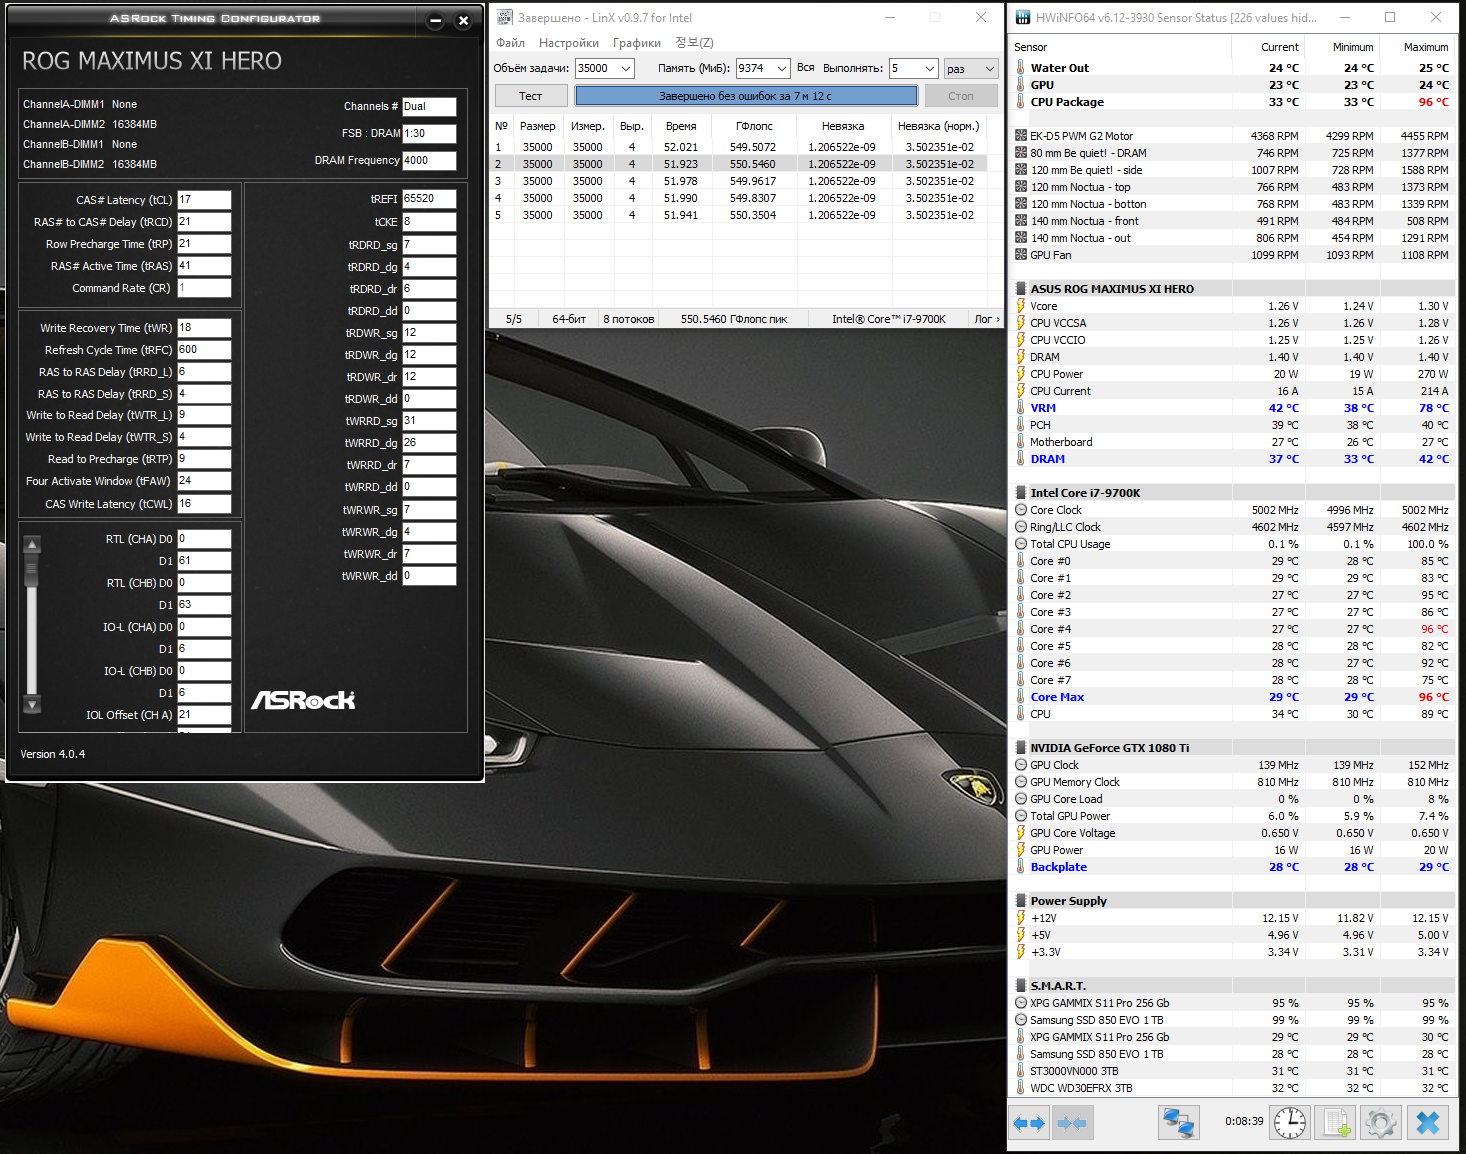Image resolution: width=1466 pixels, height=1154 pixels.
Task: Click the Лог button in LinX status bar
Action: click(x=986, y=319)
